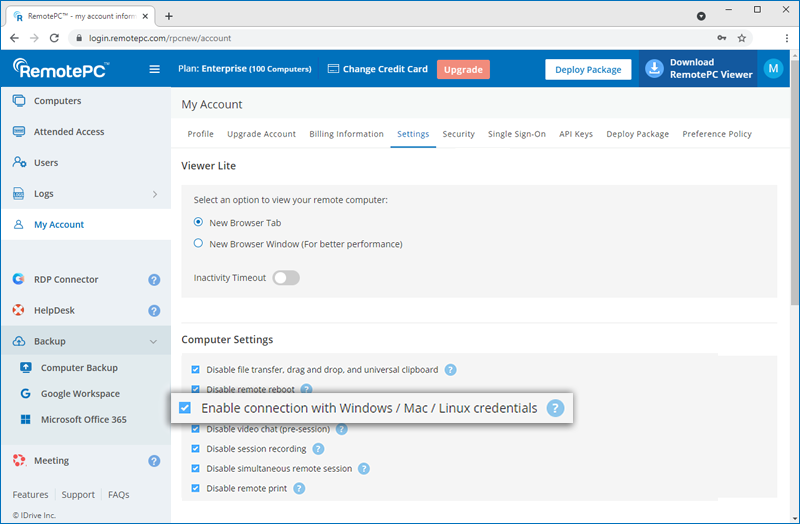Click help icon for Windows/Mac/Linux credentials option
Image resolution: width=800 pixels, height=524 pixels.
(555, 408)
